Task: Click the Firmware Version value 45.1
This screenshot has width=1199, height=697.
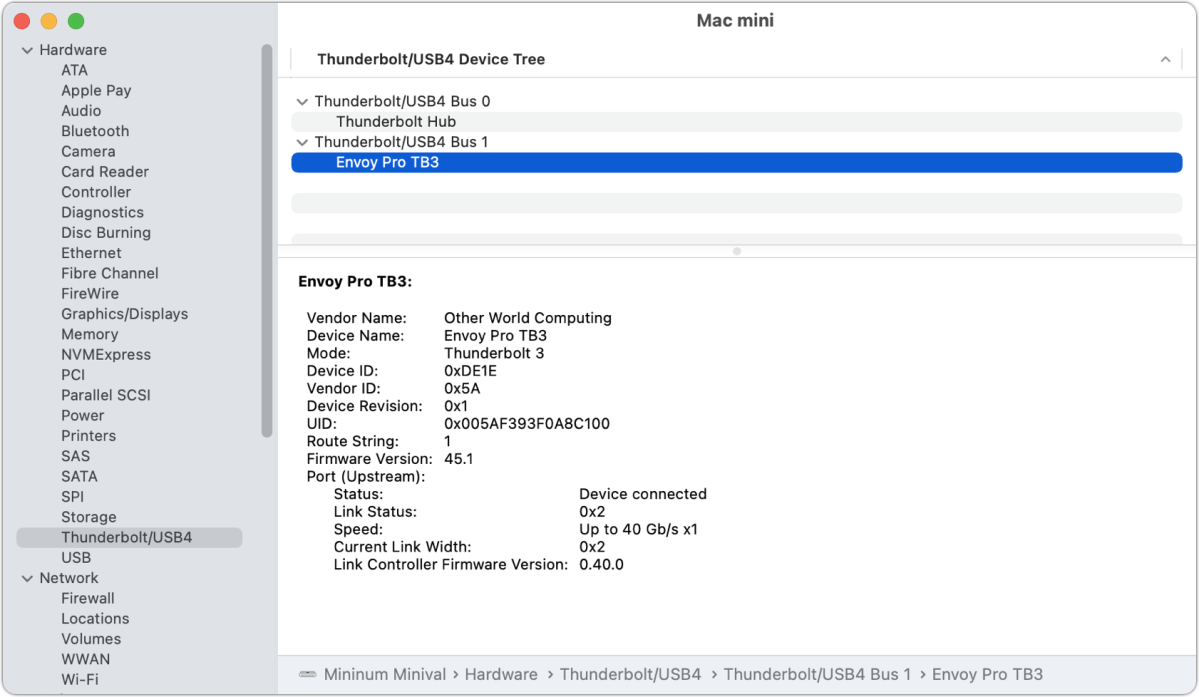Action: [x=458, y=459]
